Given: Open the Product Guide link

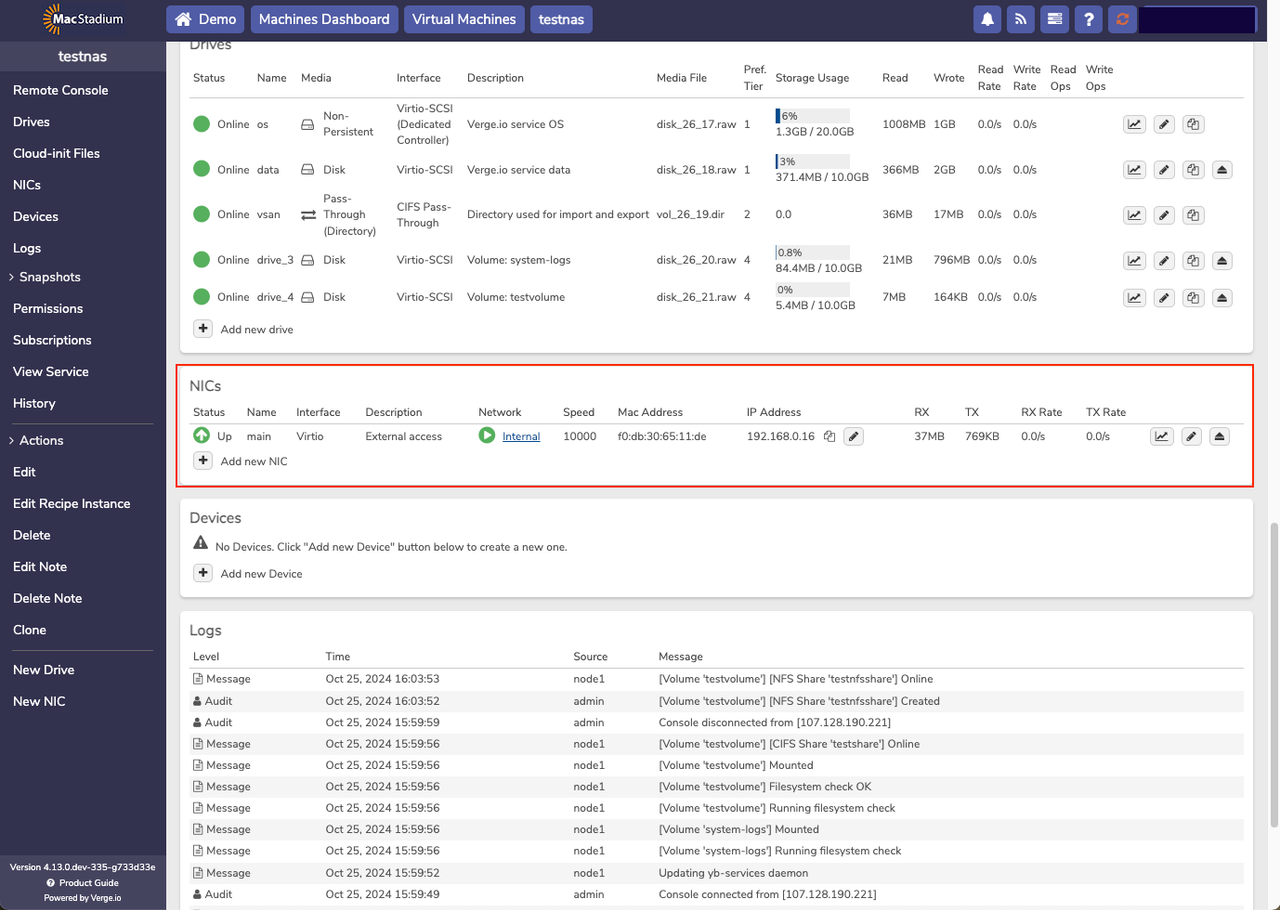Looking at the screenshot, I should click(83, 883).
